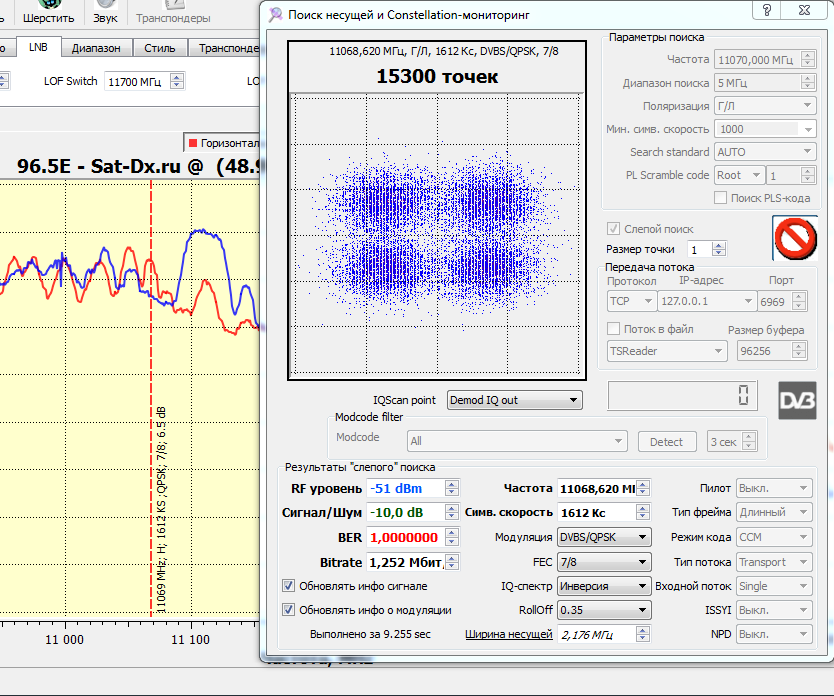Uncheck Обновлять инфо сигнале
Viewport: 834px width, 696px height.
coord(288,586)
